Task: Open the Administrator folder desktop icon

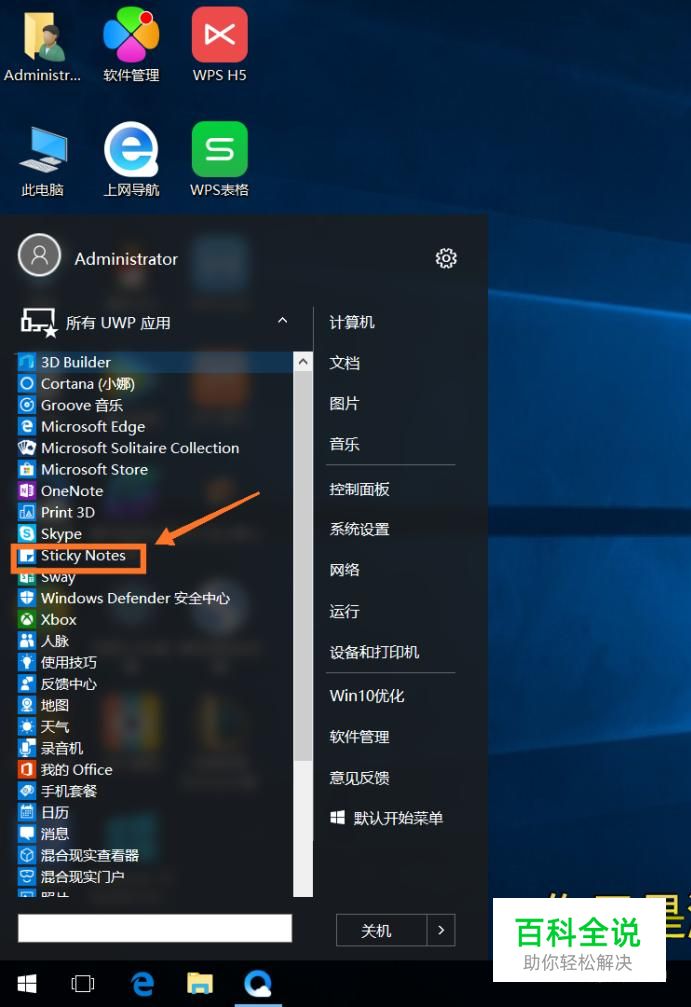Action: pyautogui.click(x=42, y=45)
